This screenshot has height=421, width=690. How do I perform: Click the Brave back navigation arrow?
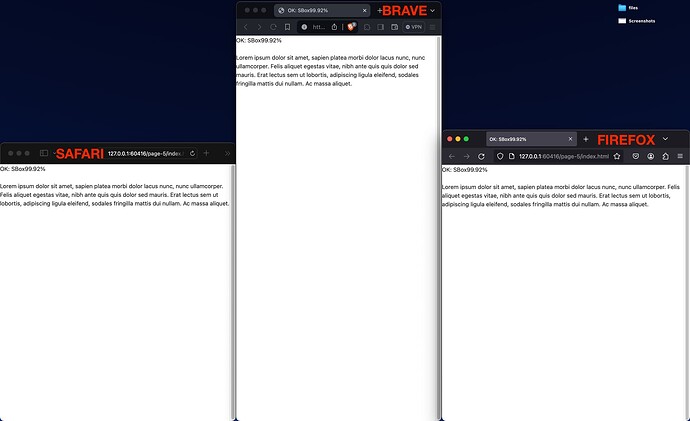246,27
